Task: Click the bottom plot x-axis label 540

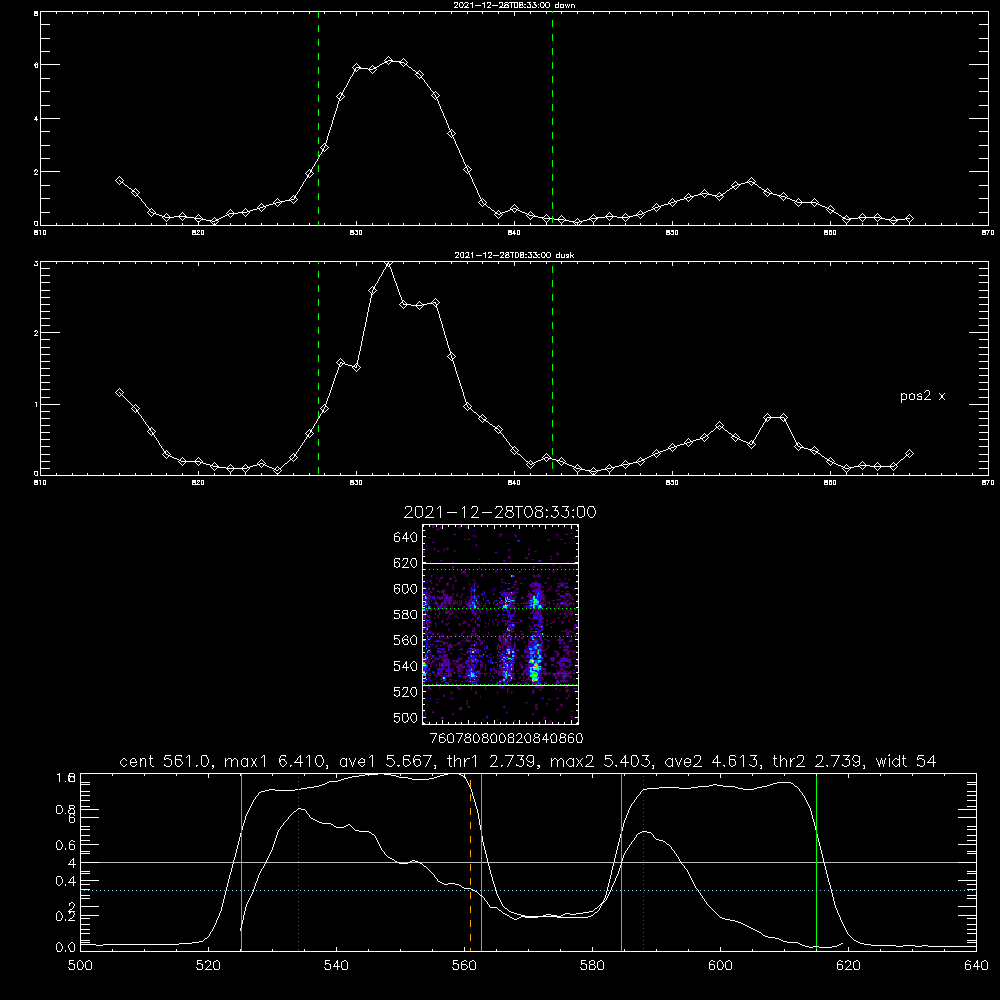Action: coord(336,966)
